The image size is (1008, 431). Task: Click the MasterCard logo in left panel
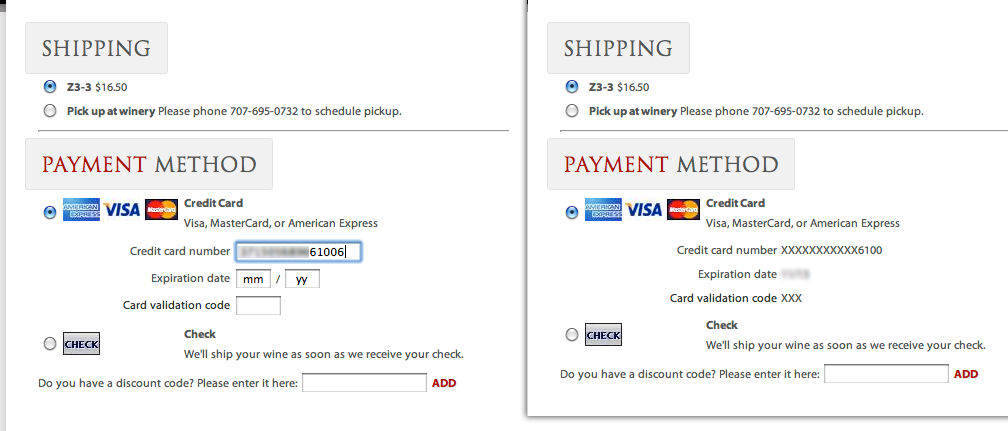[x=161, y=210]
